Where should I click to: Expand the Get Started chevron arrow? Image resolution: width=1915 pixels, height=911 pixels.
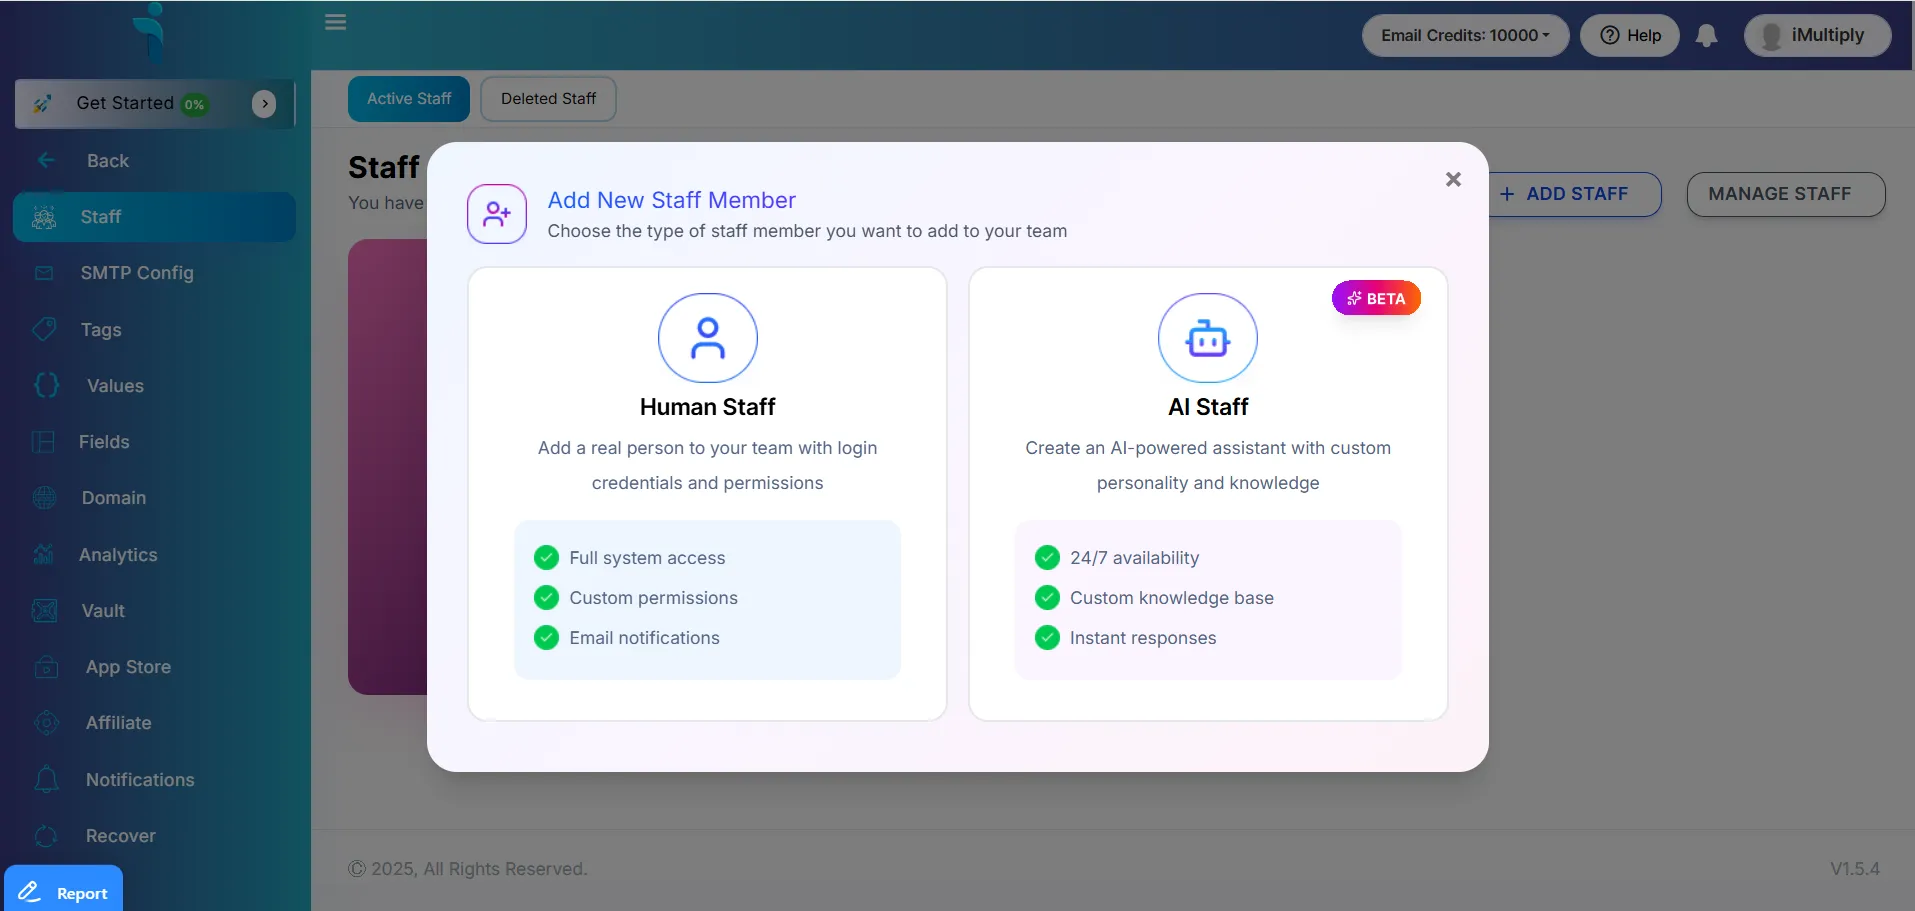264,104
